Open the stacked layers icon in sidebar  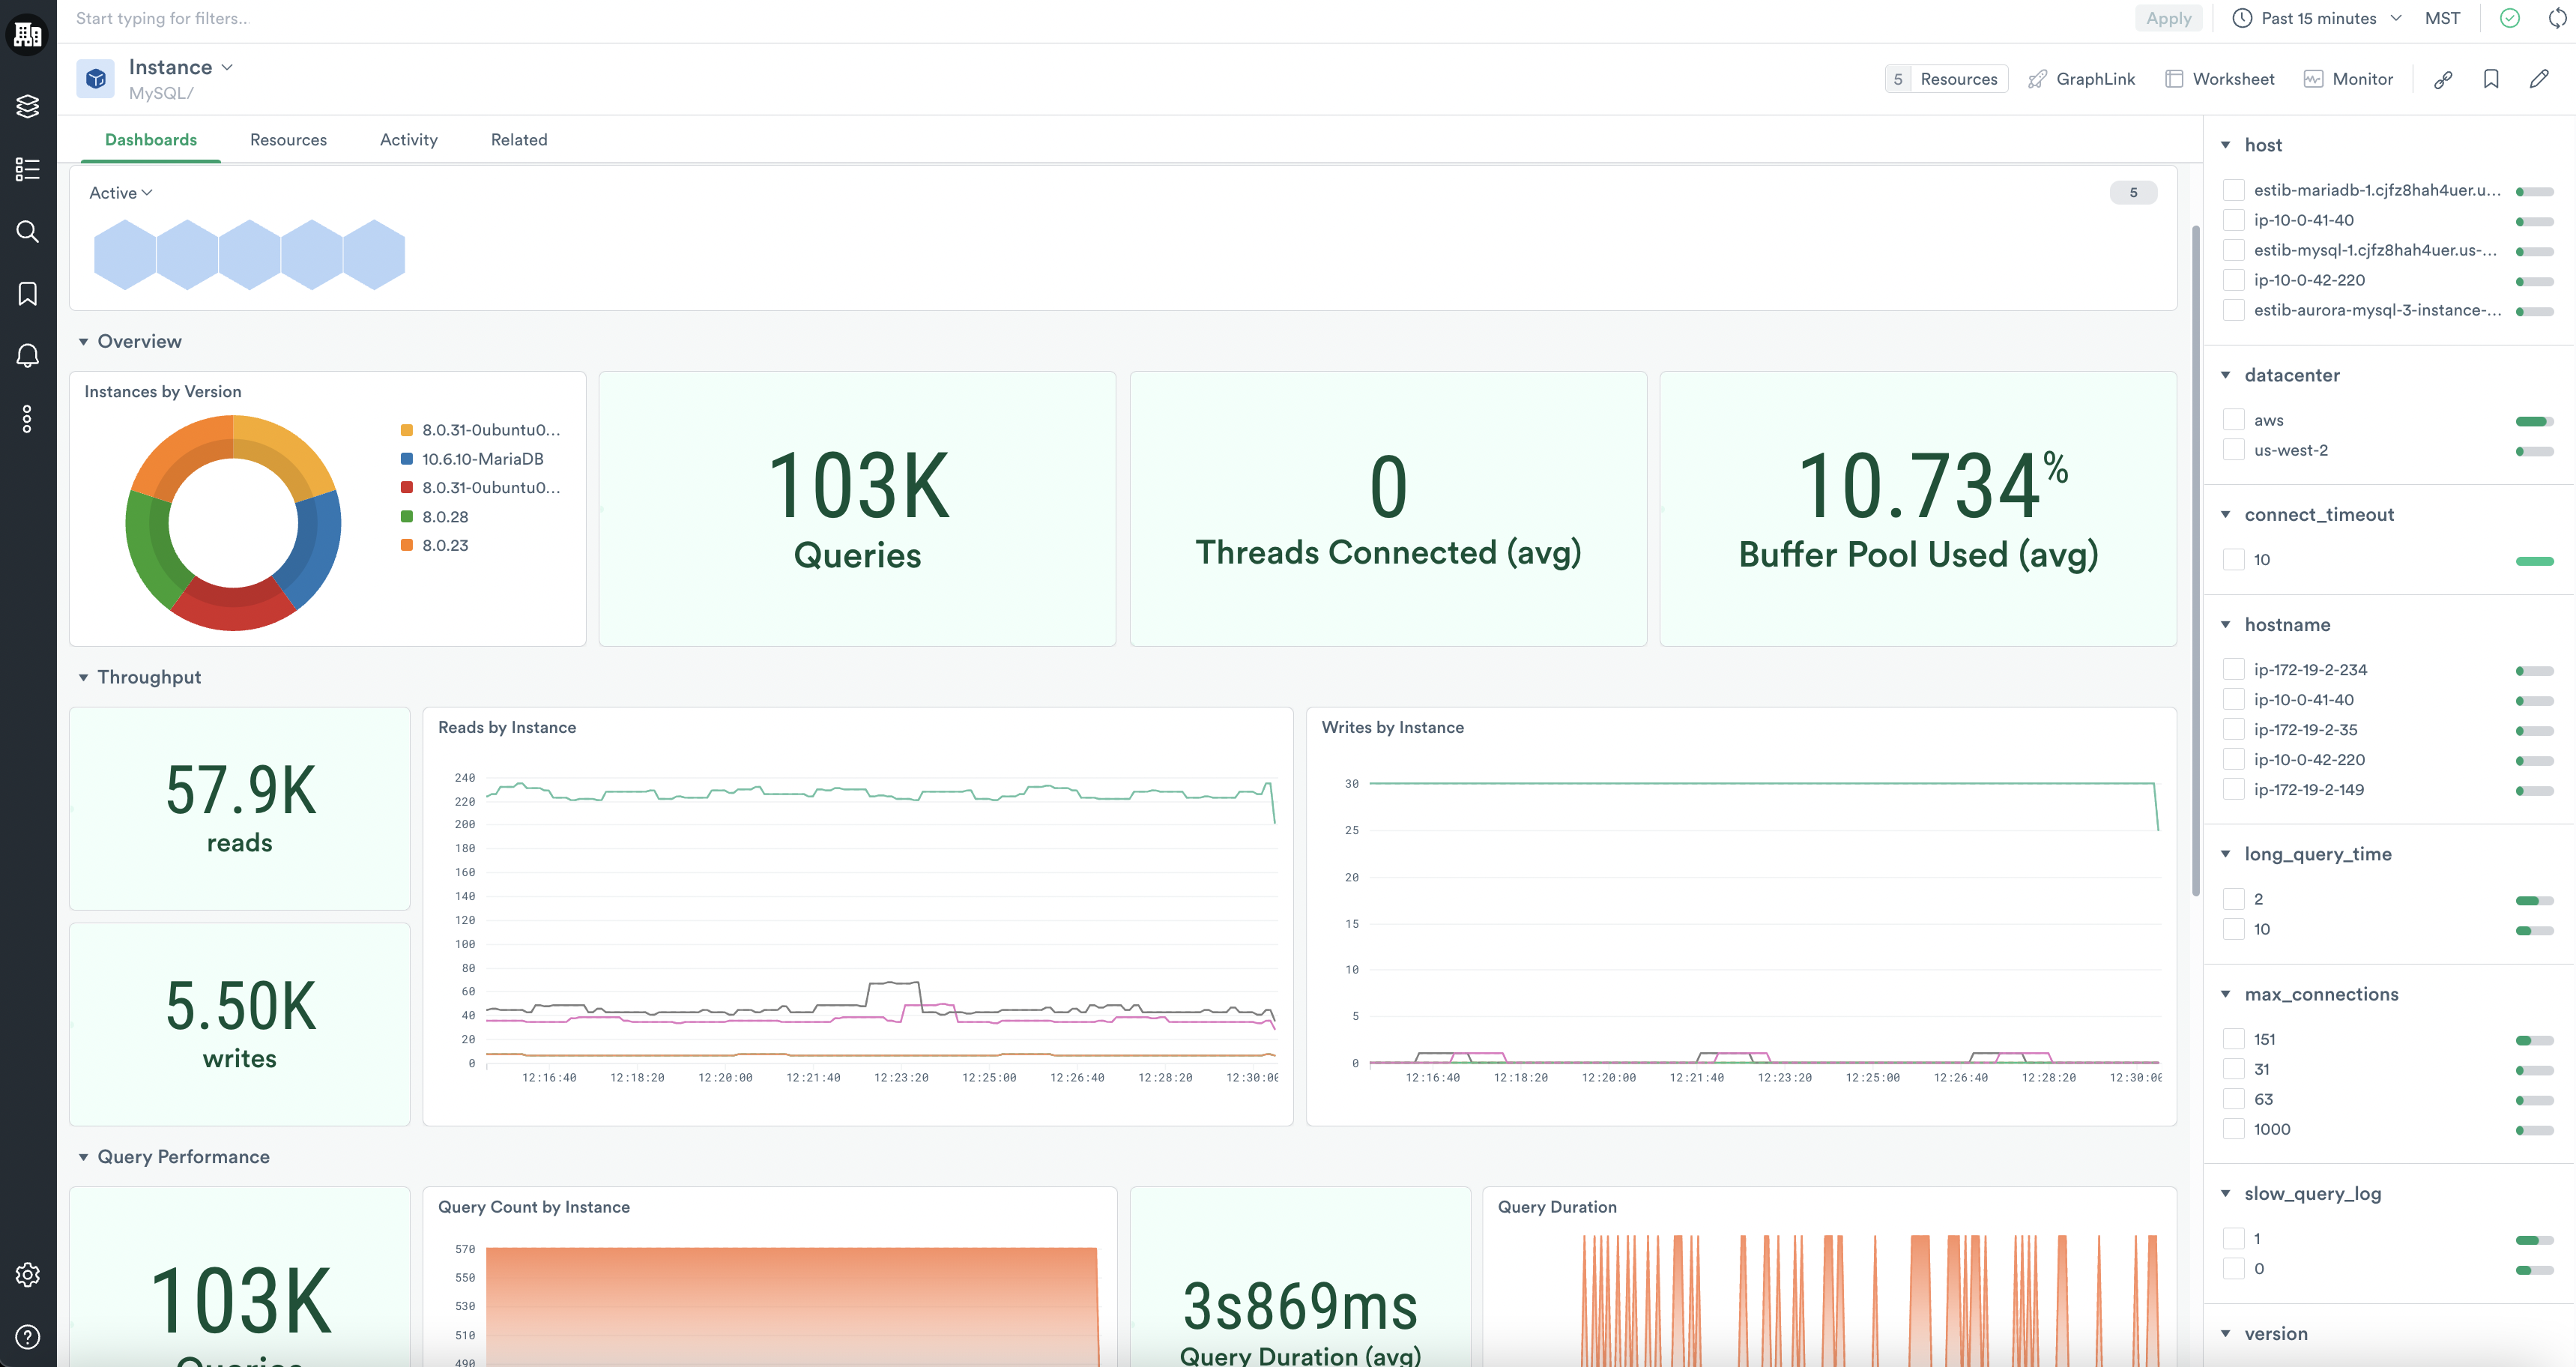pos(27,106)
